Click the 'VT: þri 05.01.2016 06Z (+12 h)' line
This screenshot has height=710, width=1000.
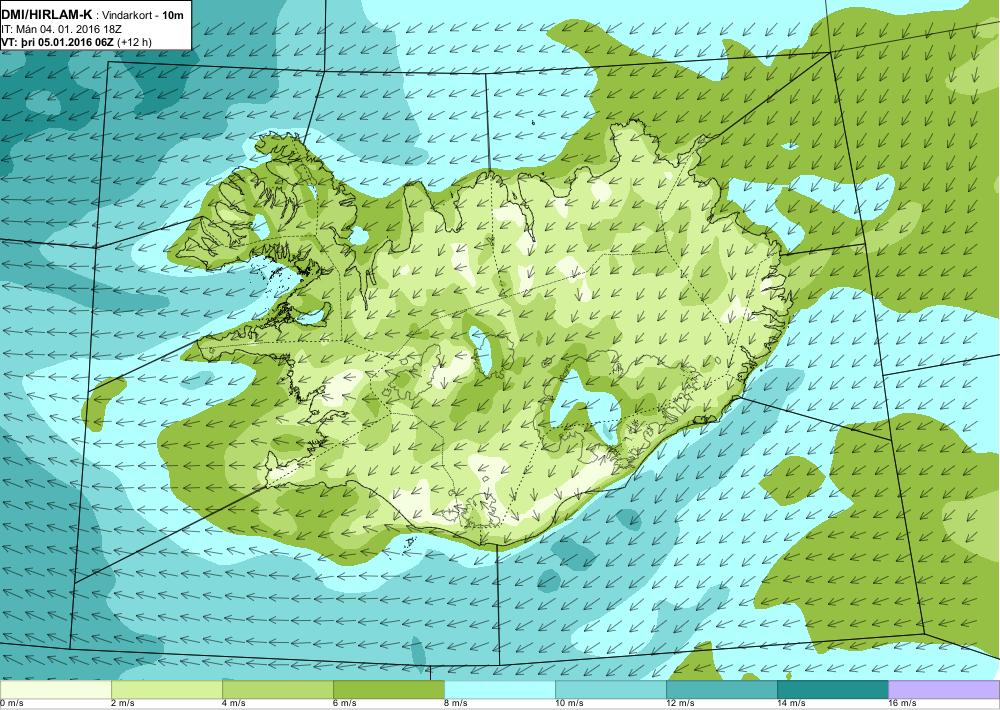click(76, 42)
